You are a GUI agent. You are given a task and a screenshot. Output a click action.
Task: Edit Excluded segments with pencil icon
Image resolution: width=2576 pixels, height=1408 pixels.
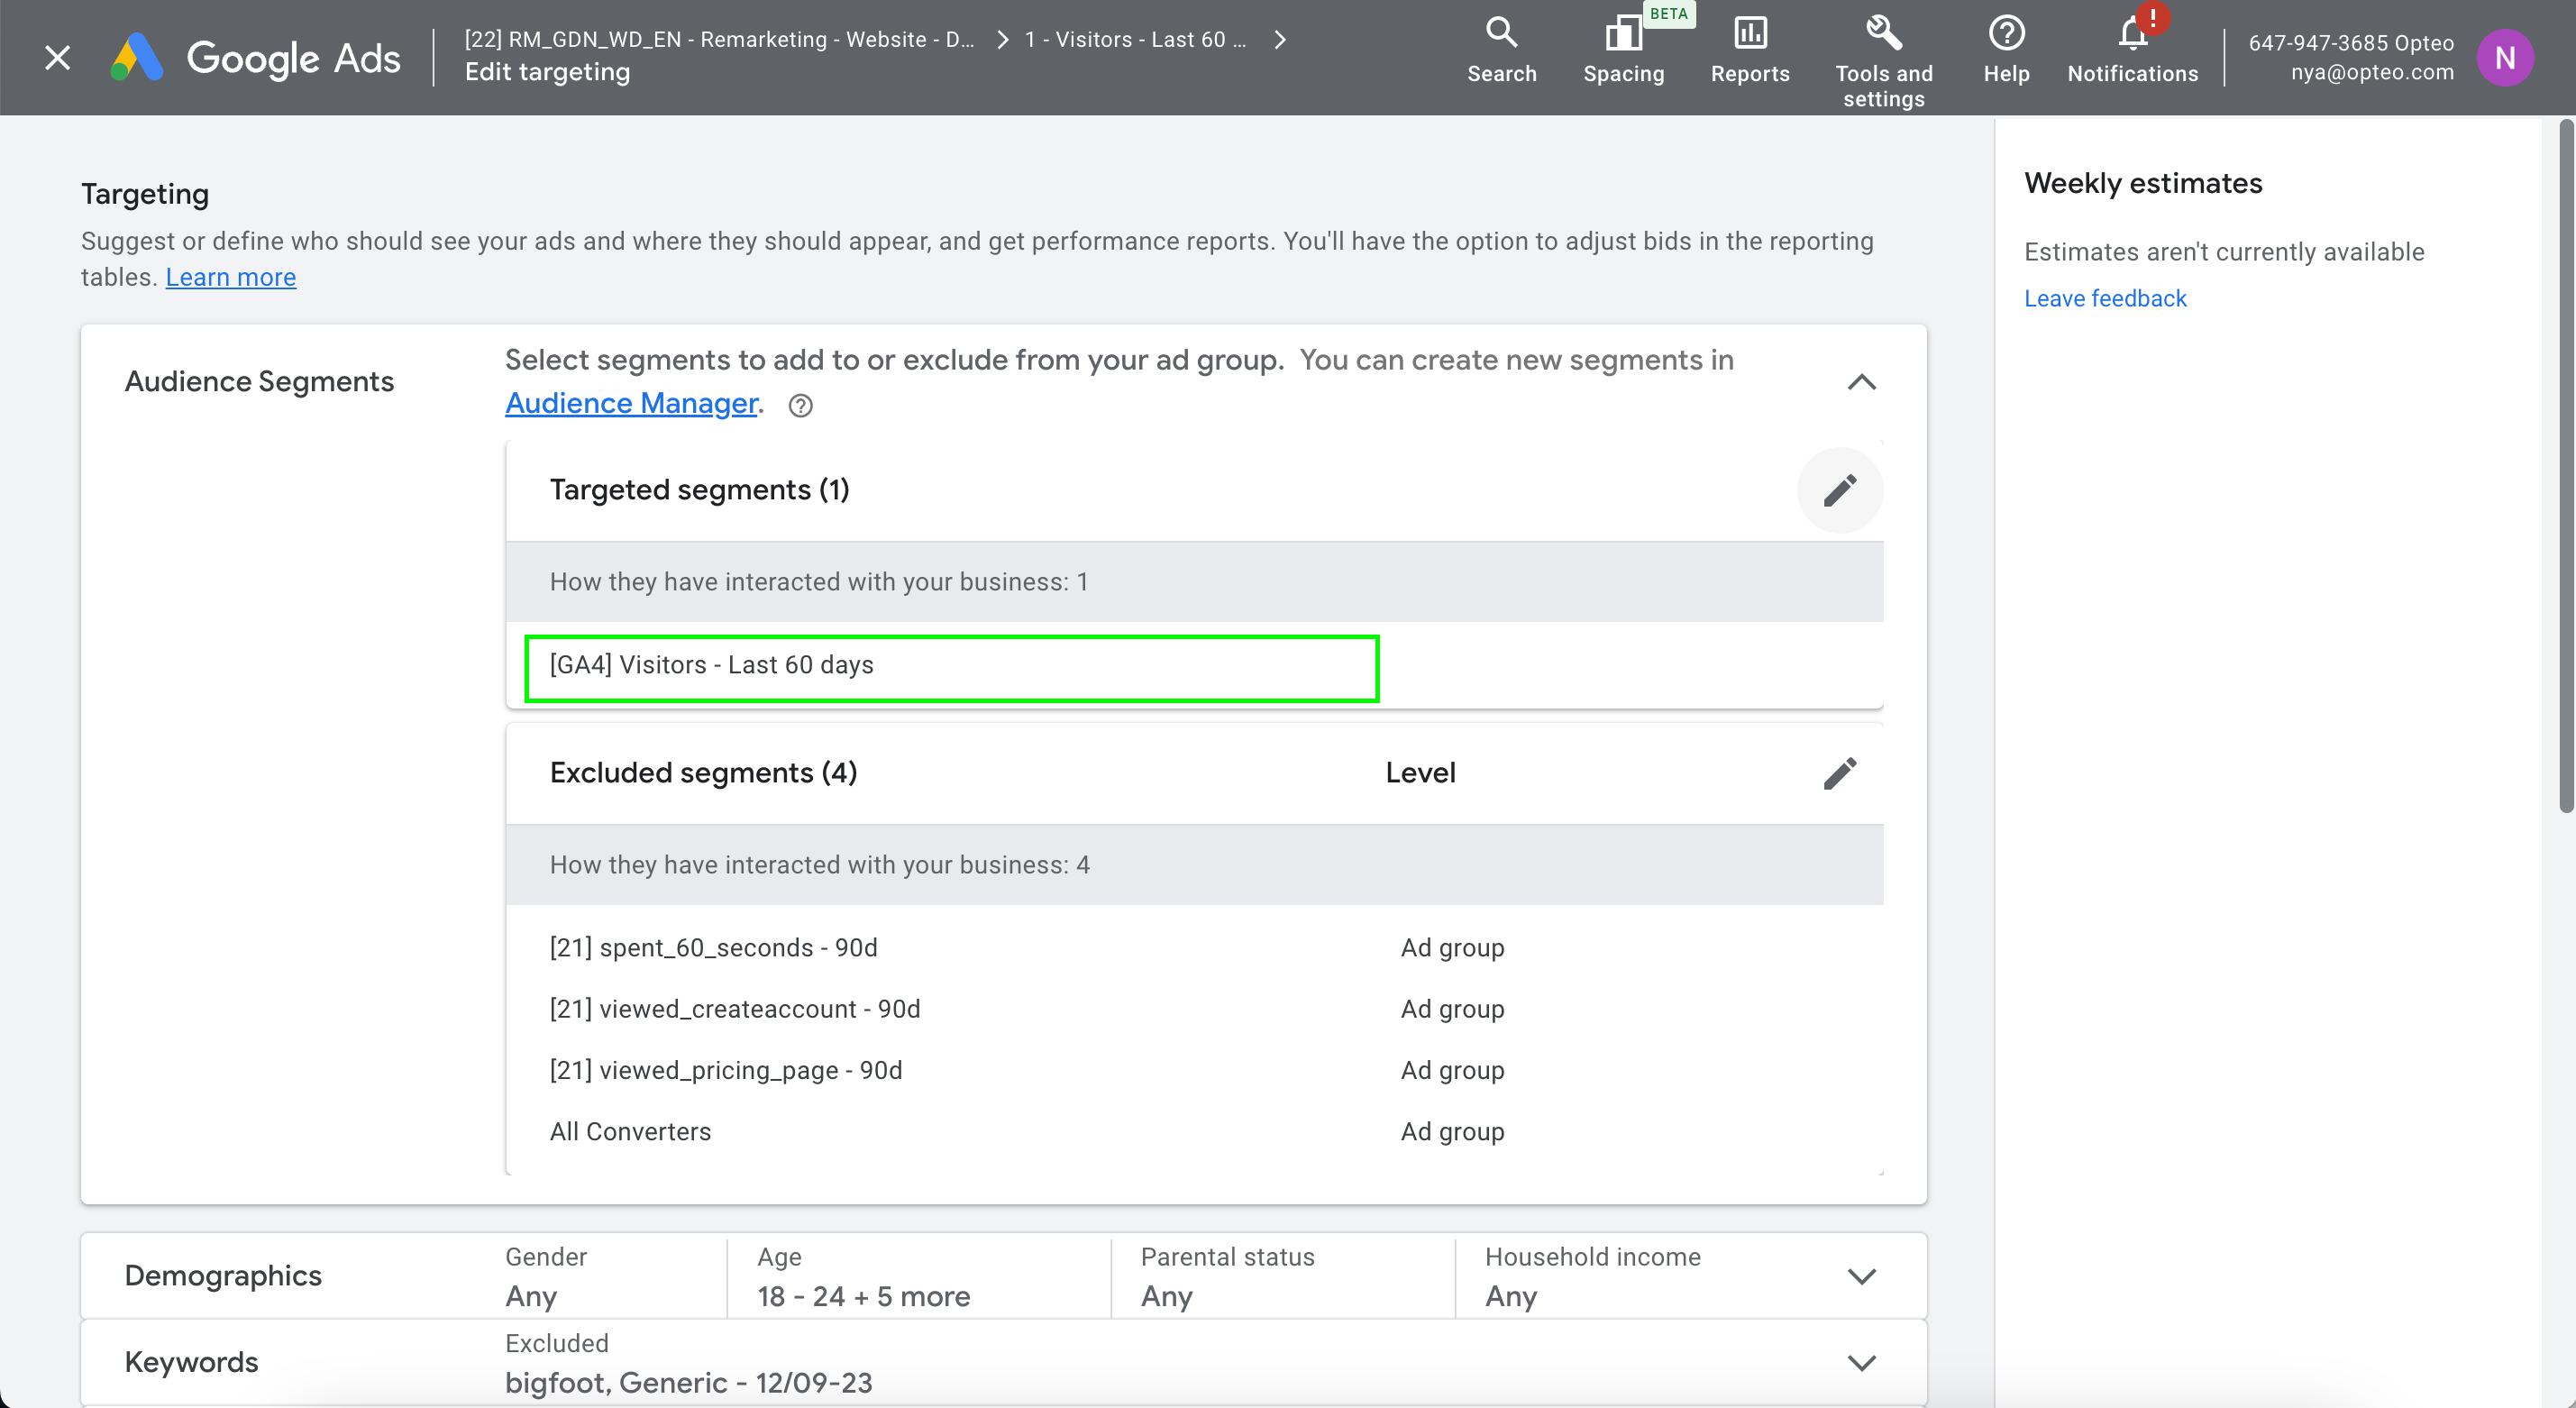pos(1839,773)
